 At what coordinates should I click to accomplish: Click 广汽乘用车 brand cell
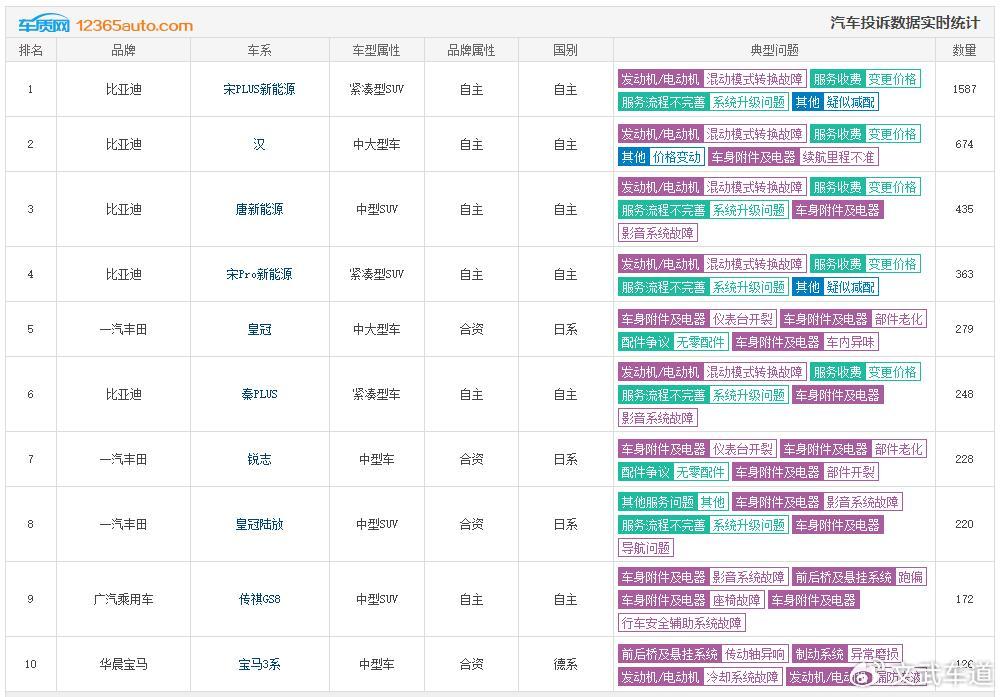pos(123,599)
